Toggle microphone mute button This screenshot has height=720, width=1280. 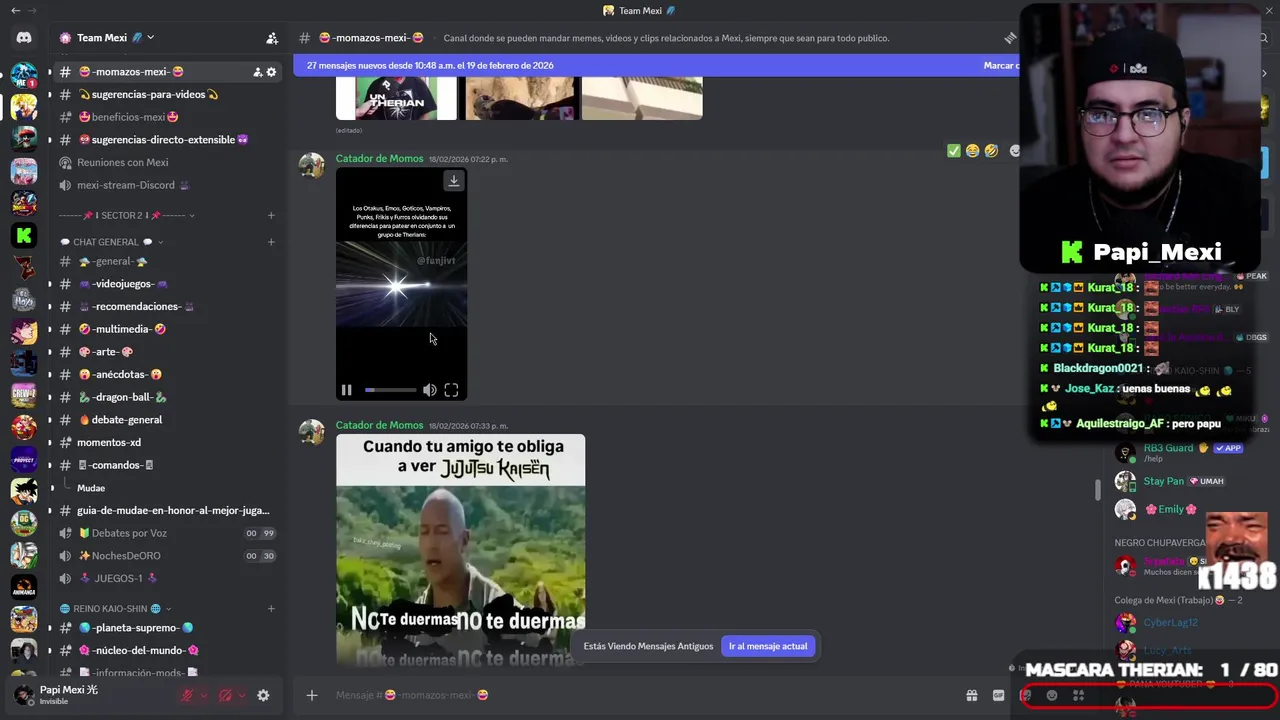click(x=187, y=695)
